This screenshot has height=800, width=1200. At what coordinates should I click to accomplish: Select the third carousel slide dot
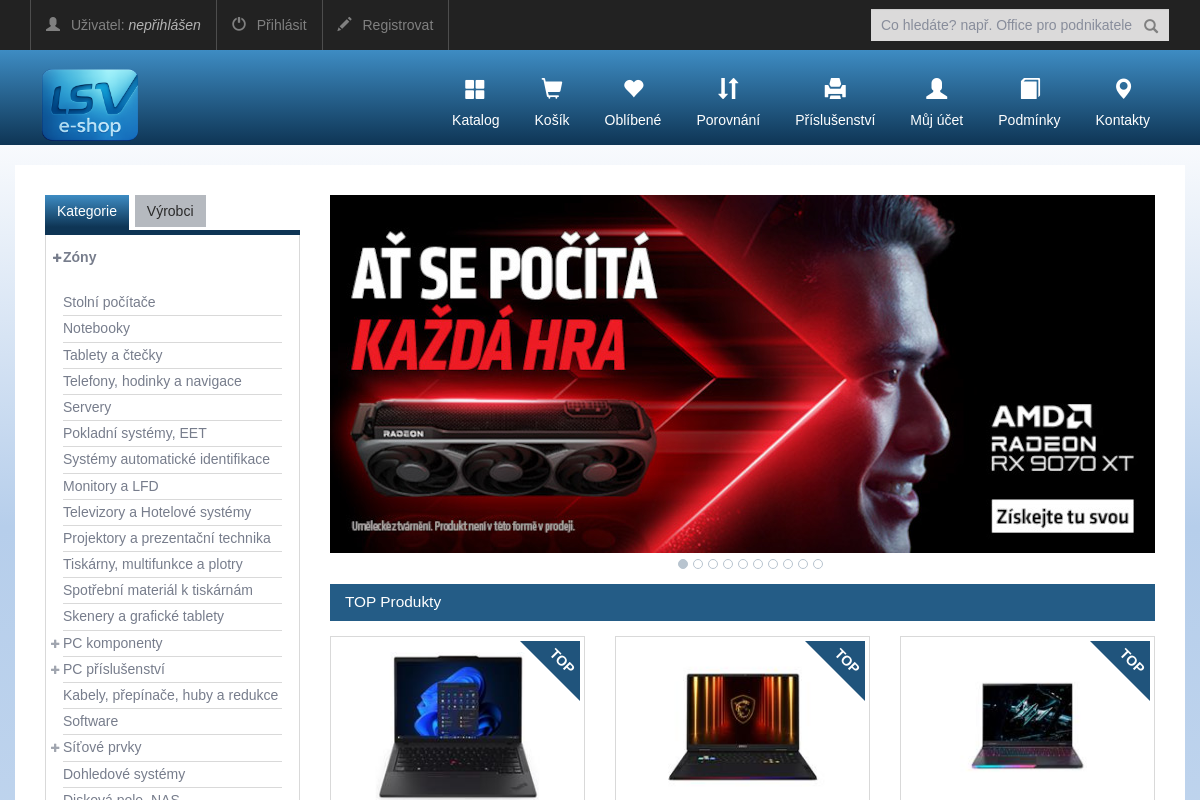[713, 564]
